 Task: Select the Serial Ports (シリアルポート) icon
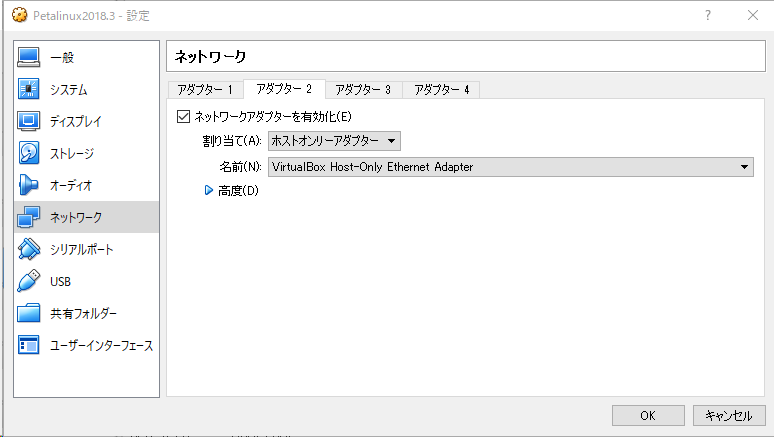(29, 250)
